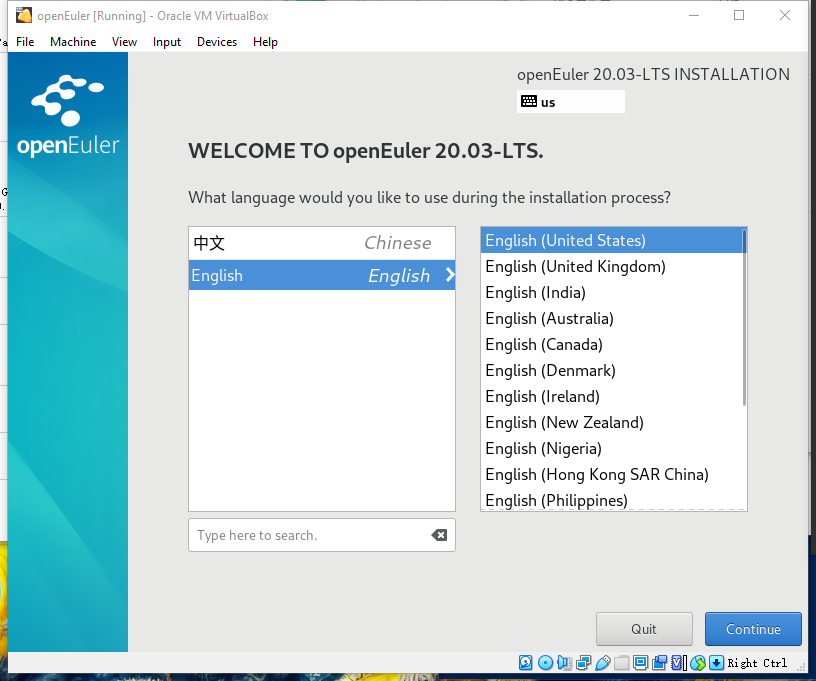
Task: Click the keyboard capture arrow icon
Action: point(716,662)
